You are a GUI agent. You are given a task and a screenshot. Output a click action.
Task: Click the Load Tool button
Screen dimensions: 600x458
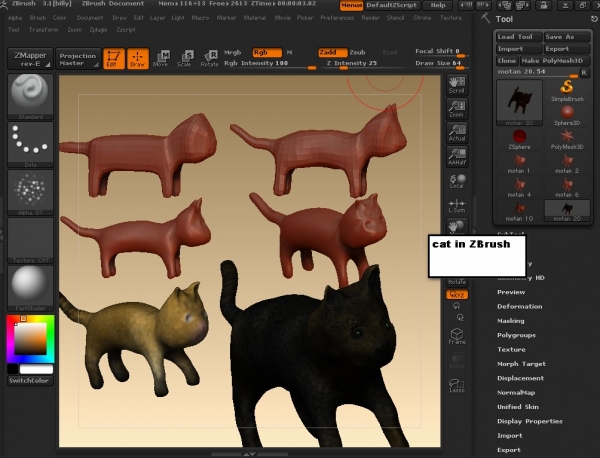[x=519, y=37]
